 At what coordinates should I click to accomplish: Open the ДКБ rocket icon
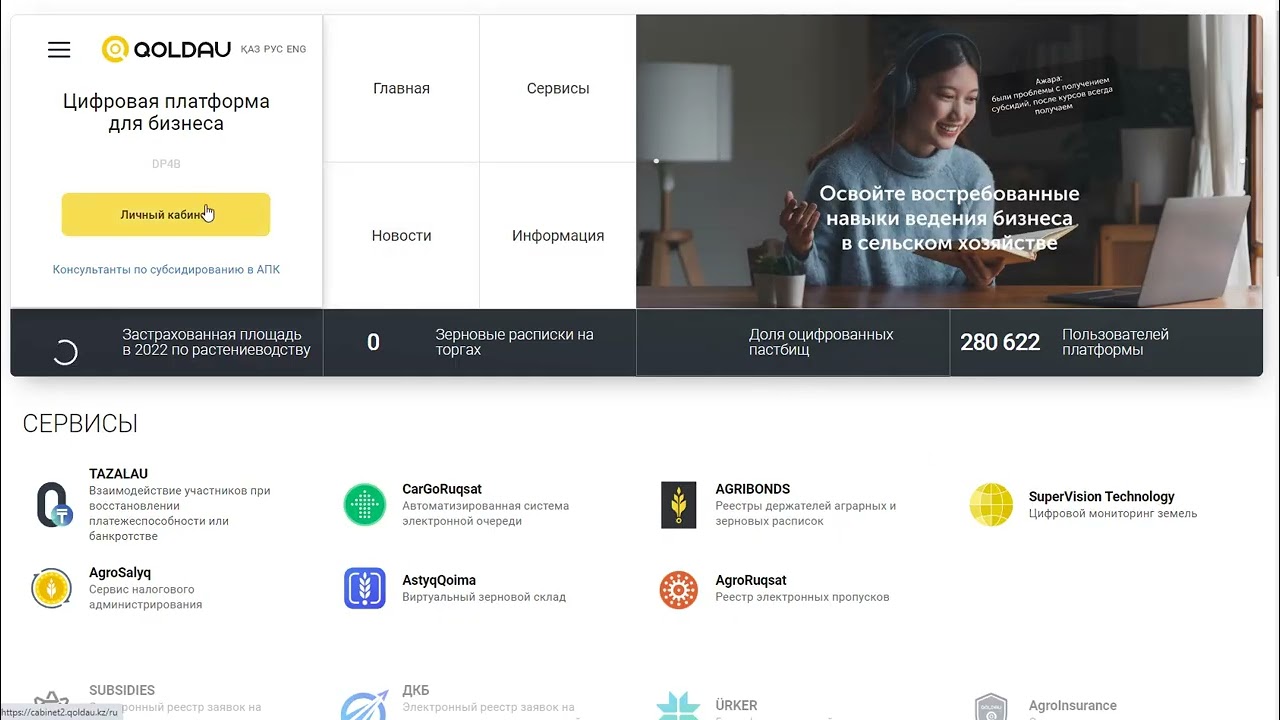click(364, 705)
